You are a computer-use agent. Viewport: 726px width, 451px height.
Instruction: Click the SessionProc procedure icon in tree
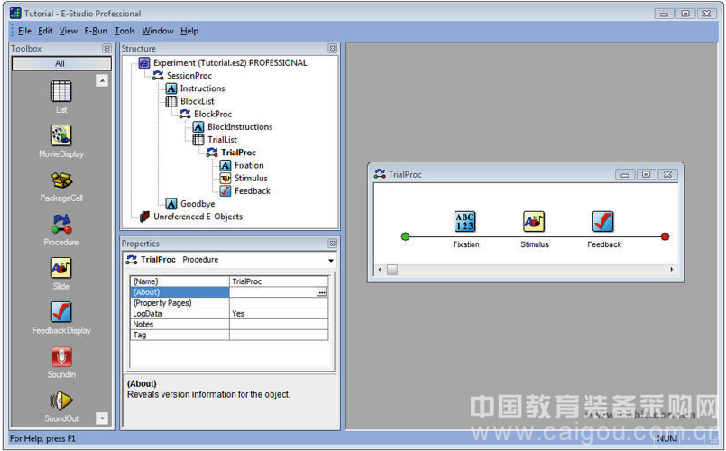[157, 75]
